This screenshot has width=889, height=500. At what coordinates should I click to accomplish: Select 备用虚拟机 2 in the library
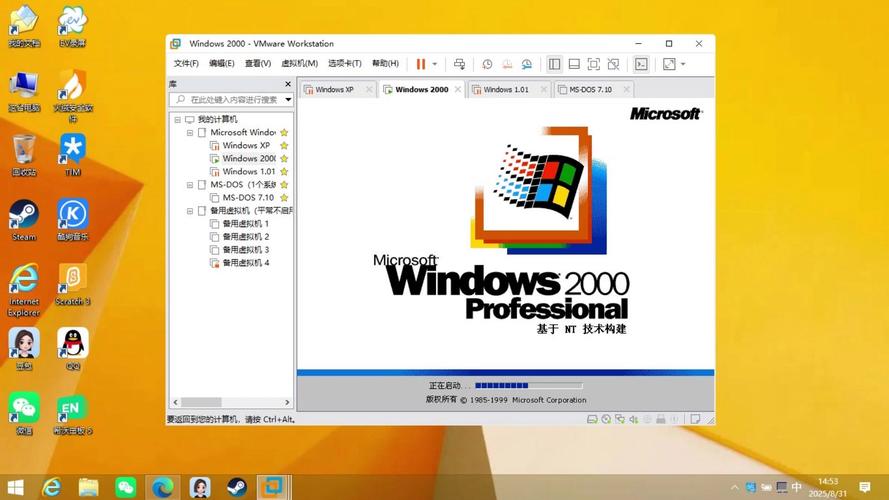245,237
